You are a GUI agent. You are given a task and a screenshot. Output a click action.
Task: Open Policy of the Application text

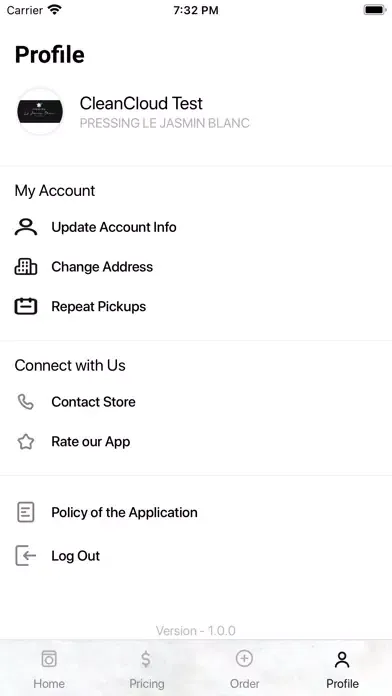pyautogui.click(x=124, y=512)
